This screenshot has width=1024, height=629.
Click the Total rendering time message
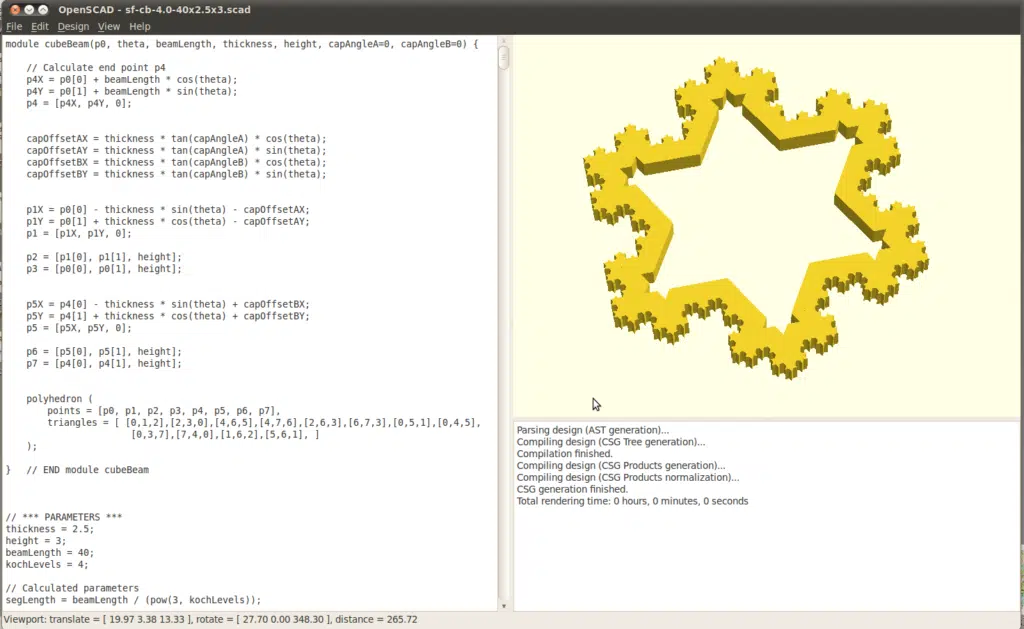click(630, 500)
